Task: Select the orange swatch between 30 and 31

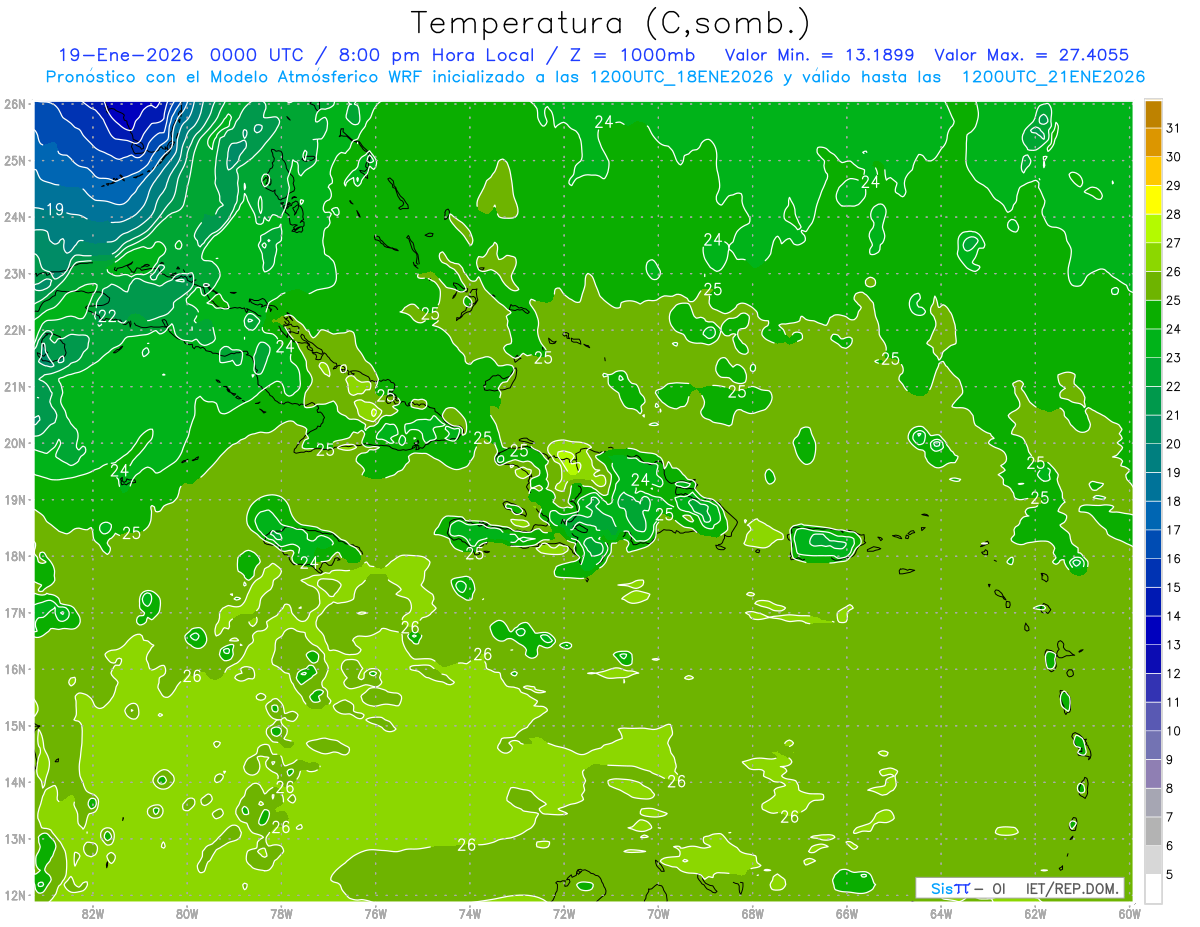Action: tap(1153, 142)
